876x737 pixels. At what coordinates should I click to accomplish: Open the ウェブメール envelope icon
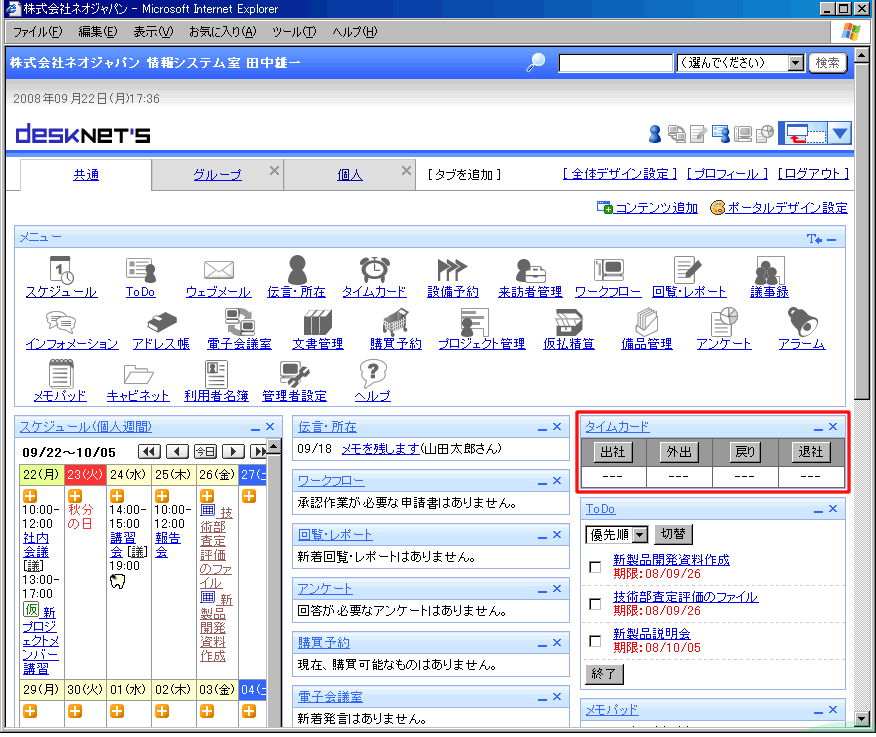click(x=218, y=270)
